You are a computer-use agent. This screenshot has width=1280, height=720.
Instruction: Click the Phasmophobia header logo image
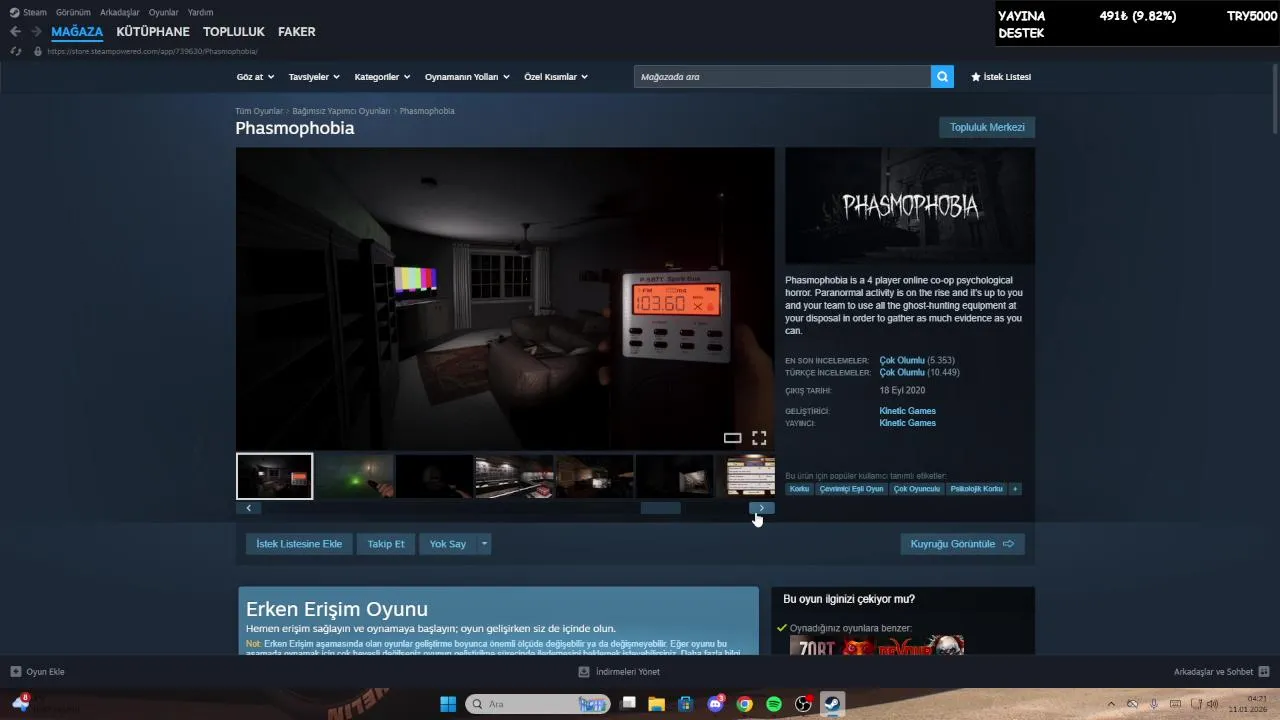pyautogui.click(x=910, y=206)
